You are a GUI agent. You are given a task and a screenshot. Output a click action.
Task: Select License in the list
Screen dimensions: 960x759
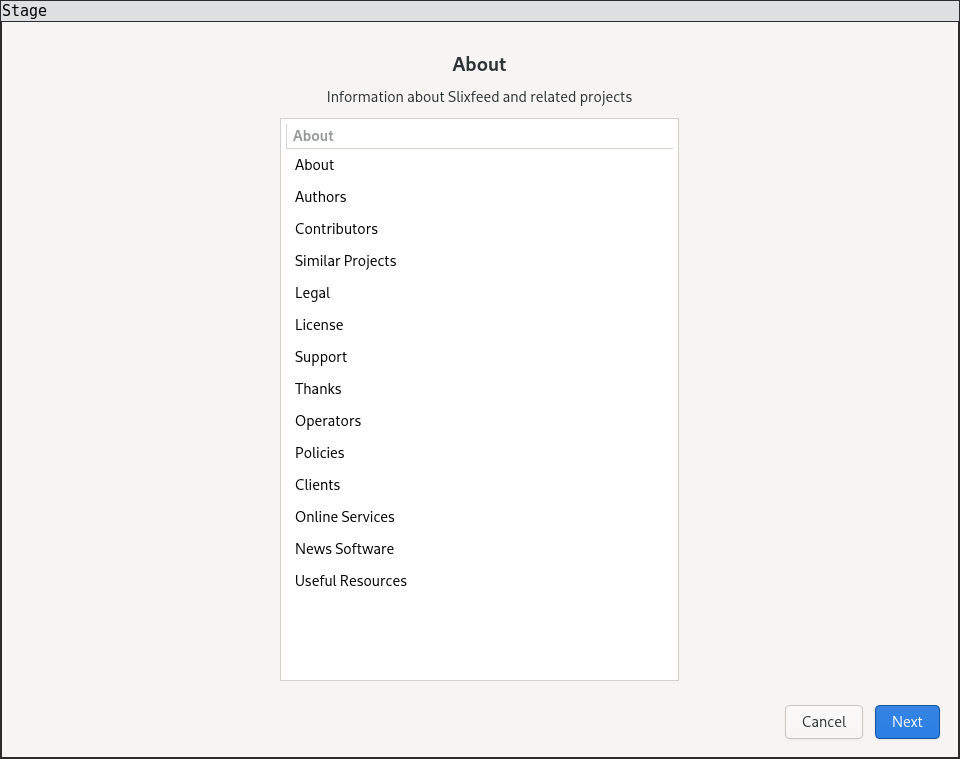click(319, 325)
